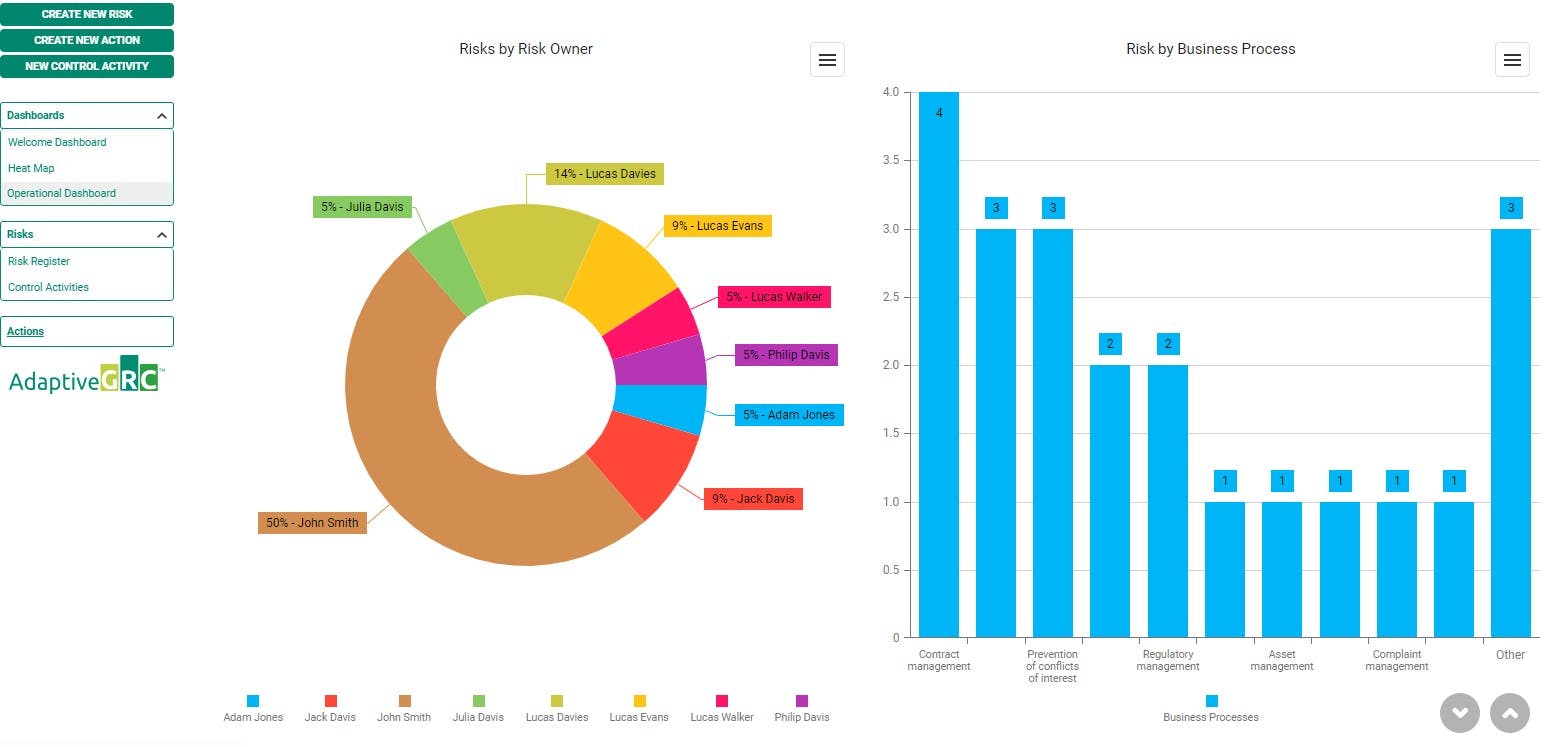Click the Other axis label
The height and width of the screenshot is (747, 1556).
coord(1511,655)
